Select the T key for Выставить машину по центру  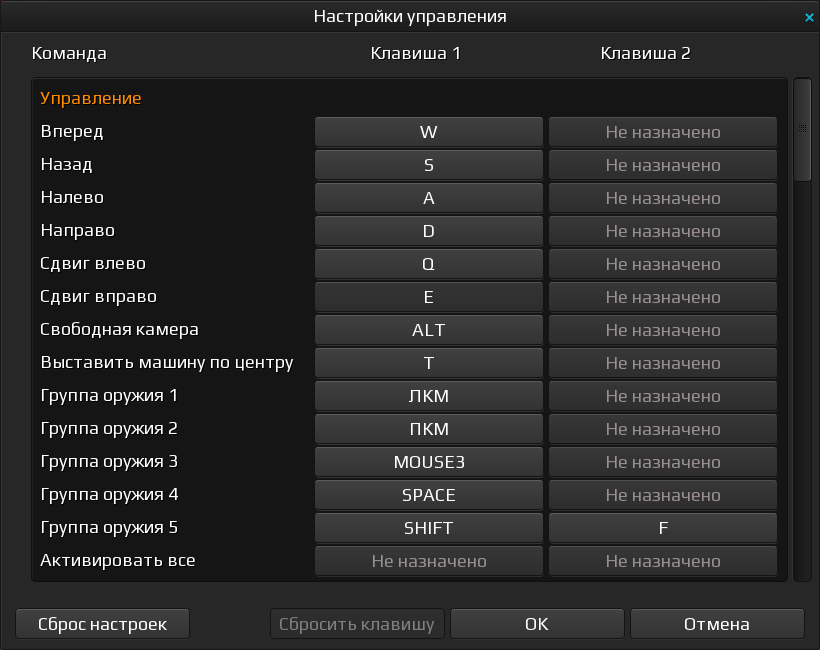(428, 362)
